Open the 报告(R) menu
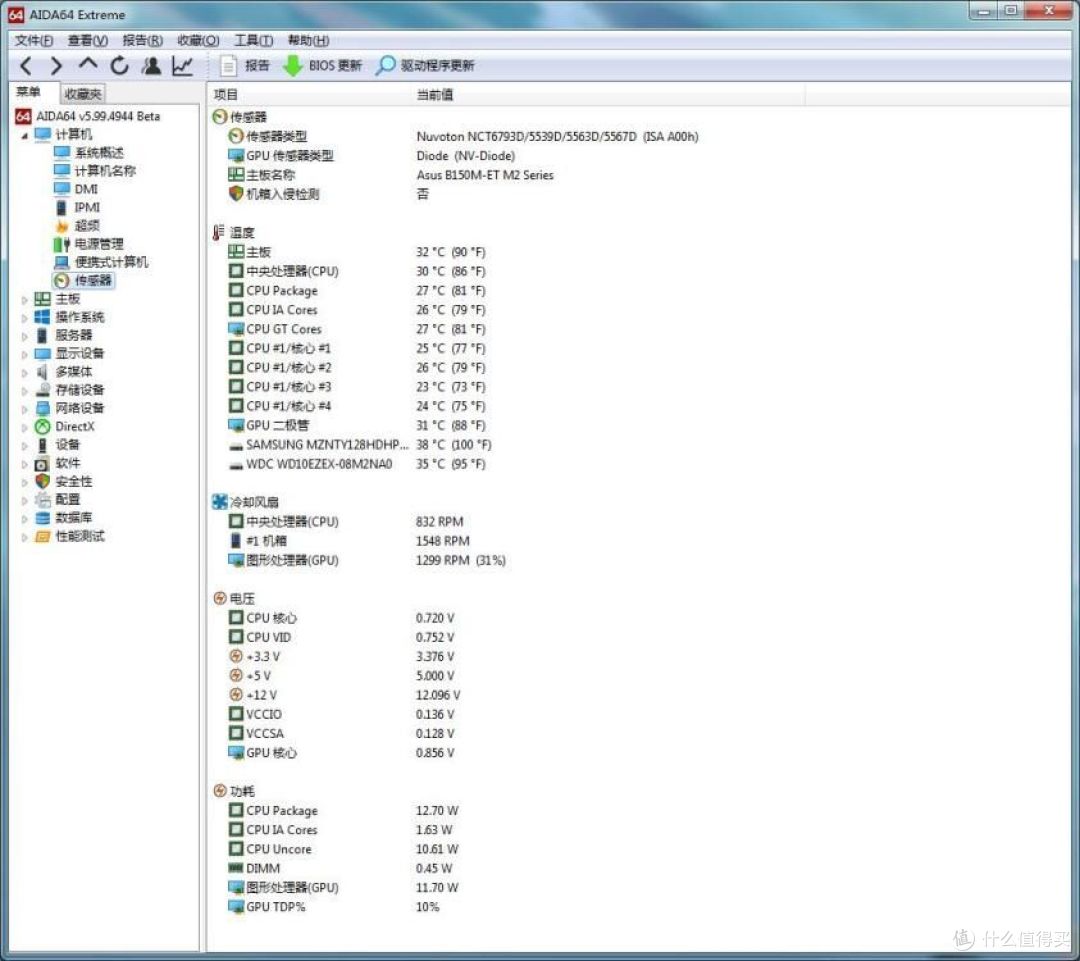 143,41
